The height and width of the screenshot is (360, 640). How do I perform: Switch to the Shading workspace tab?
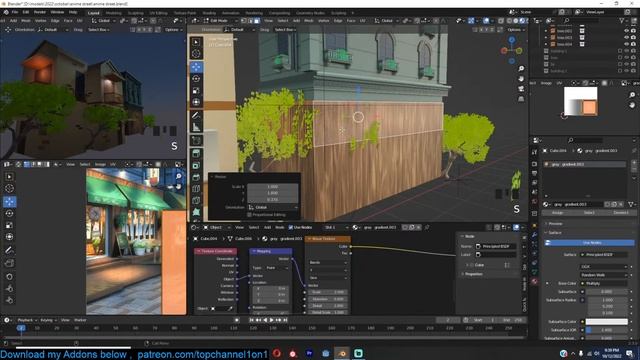pyautogui.click(x=209, y=13)
